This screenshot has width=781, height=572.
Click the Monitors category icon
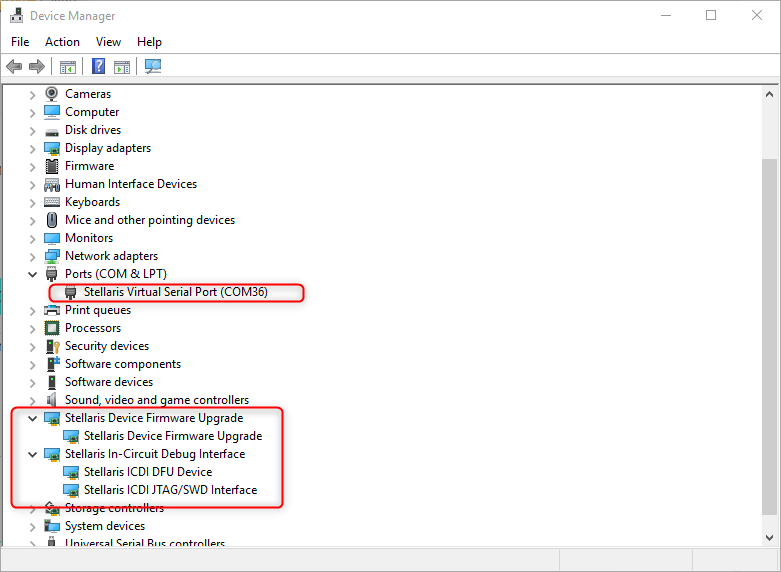52,238
